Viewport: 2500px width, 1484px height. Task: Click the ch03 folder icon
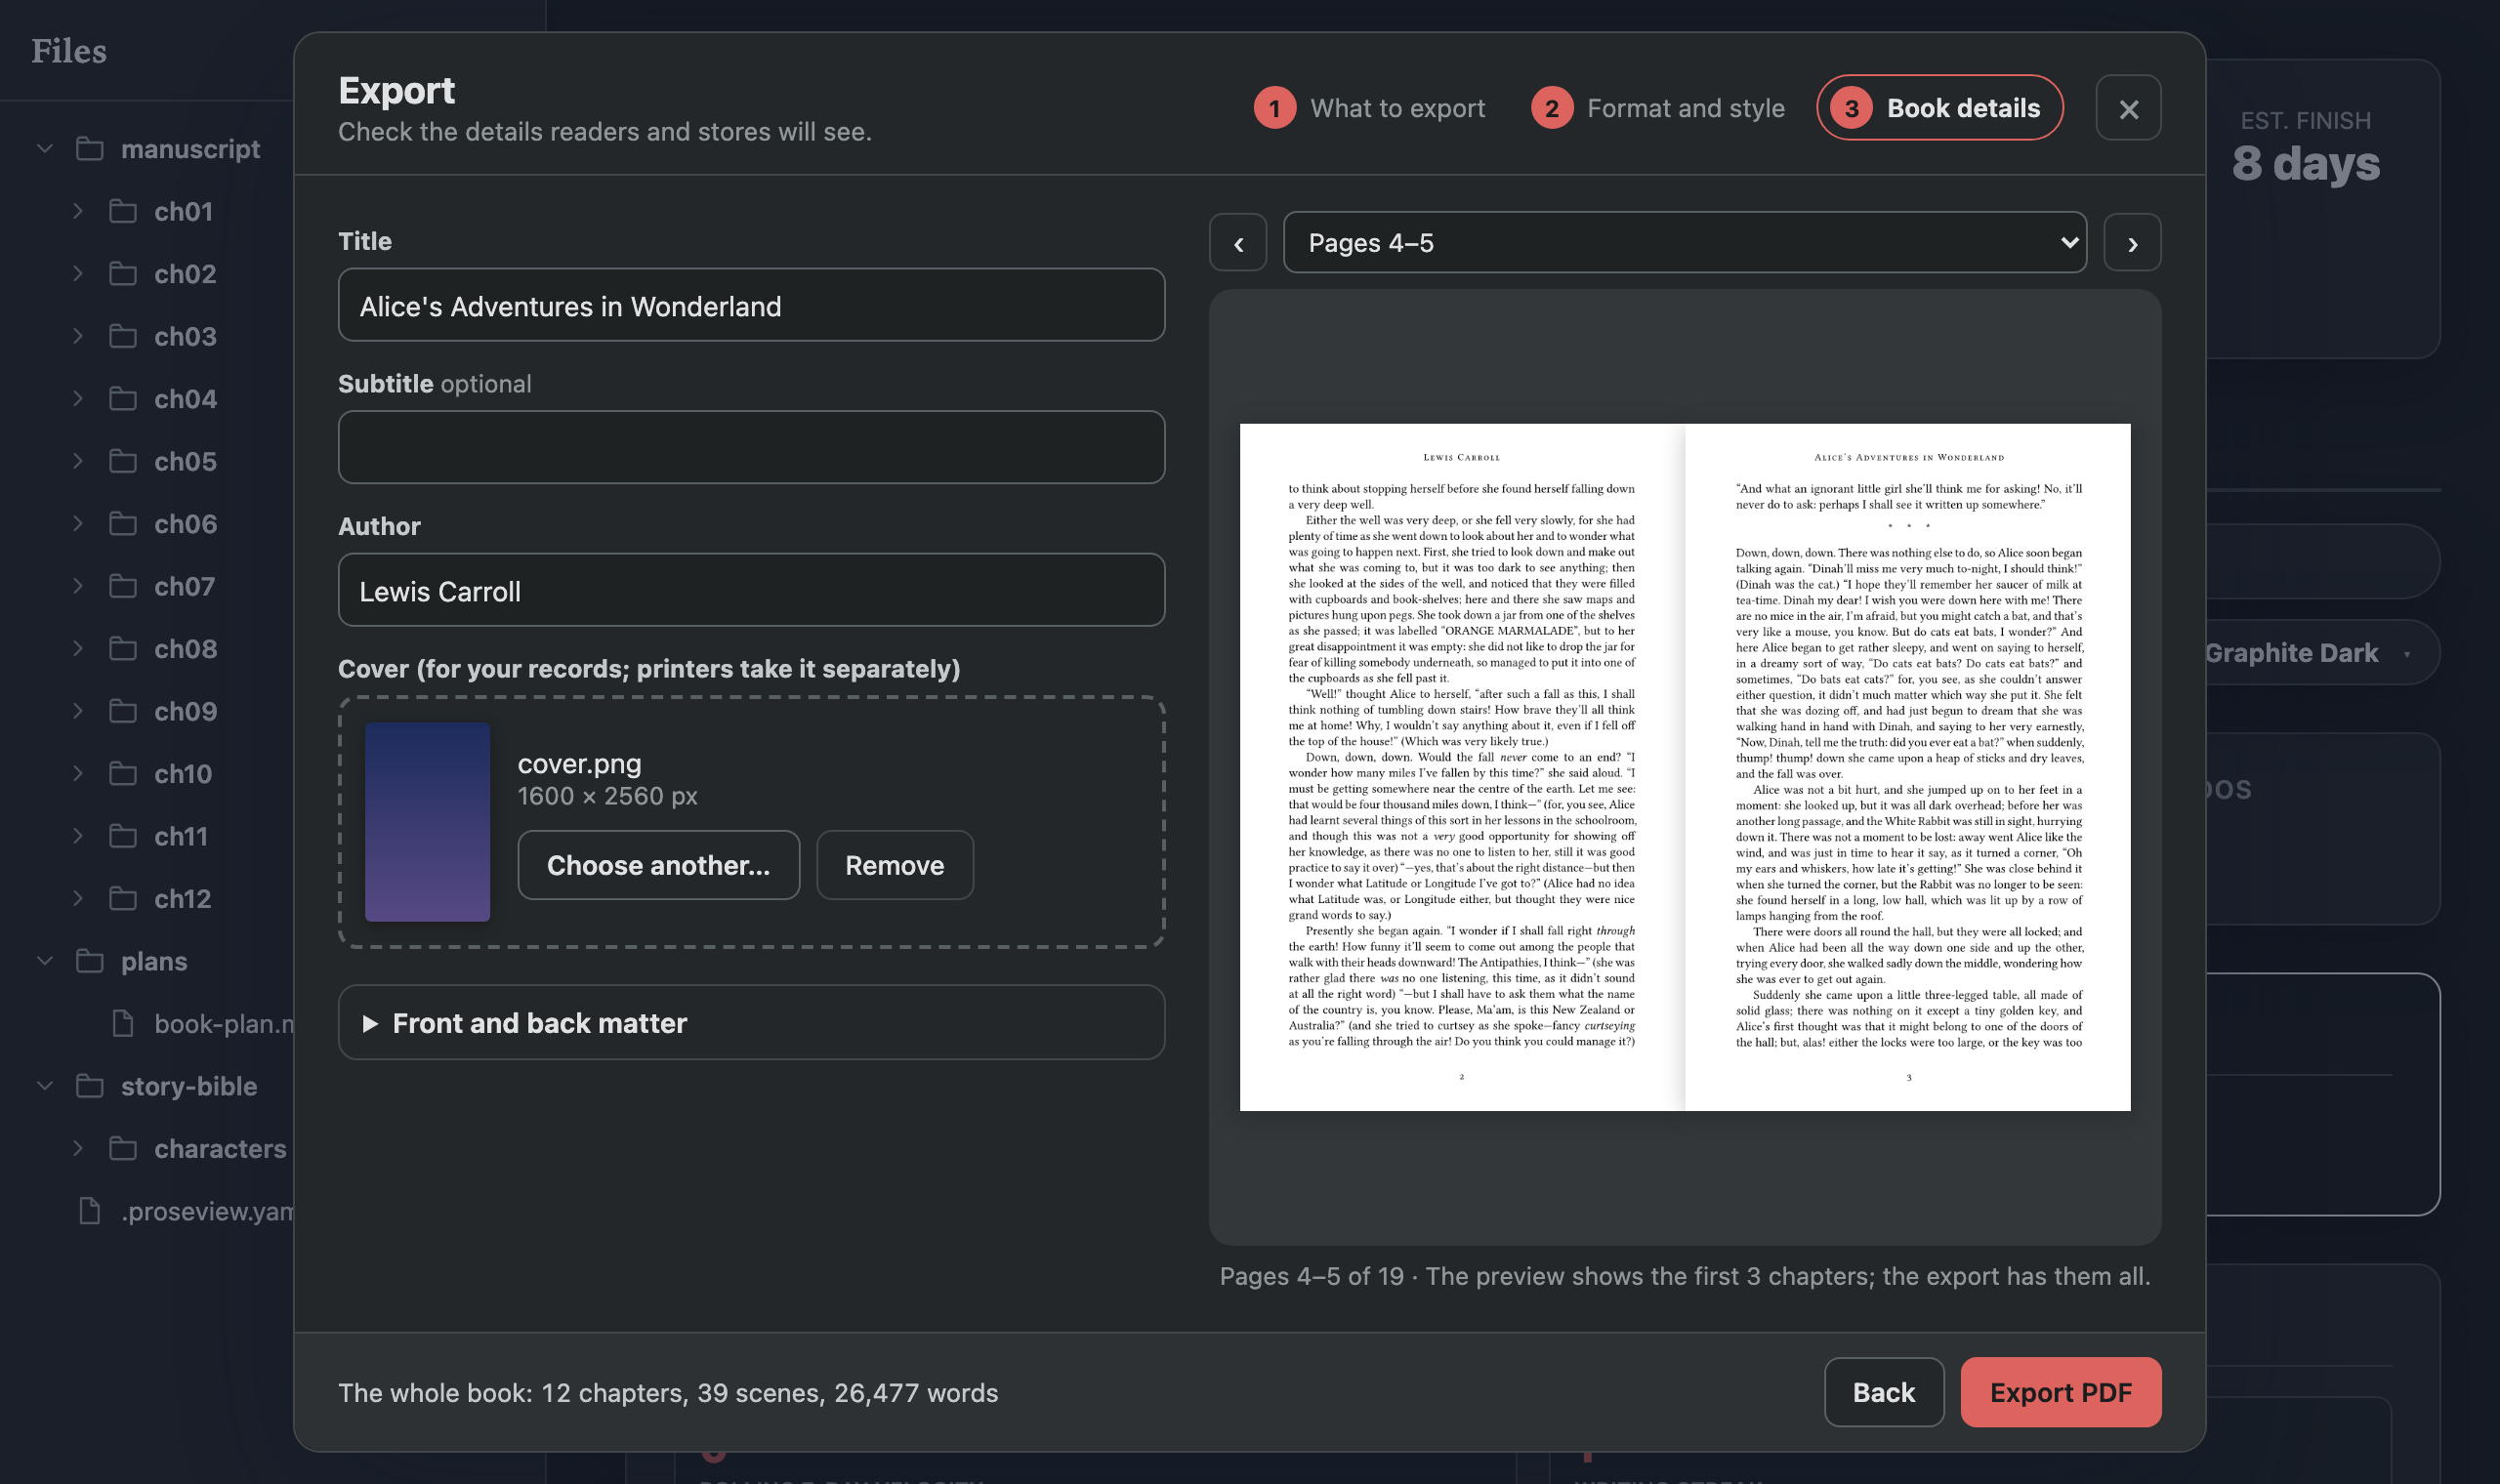(123, 336)
